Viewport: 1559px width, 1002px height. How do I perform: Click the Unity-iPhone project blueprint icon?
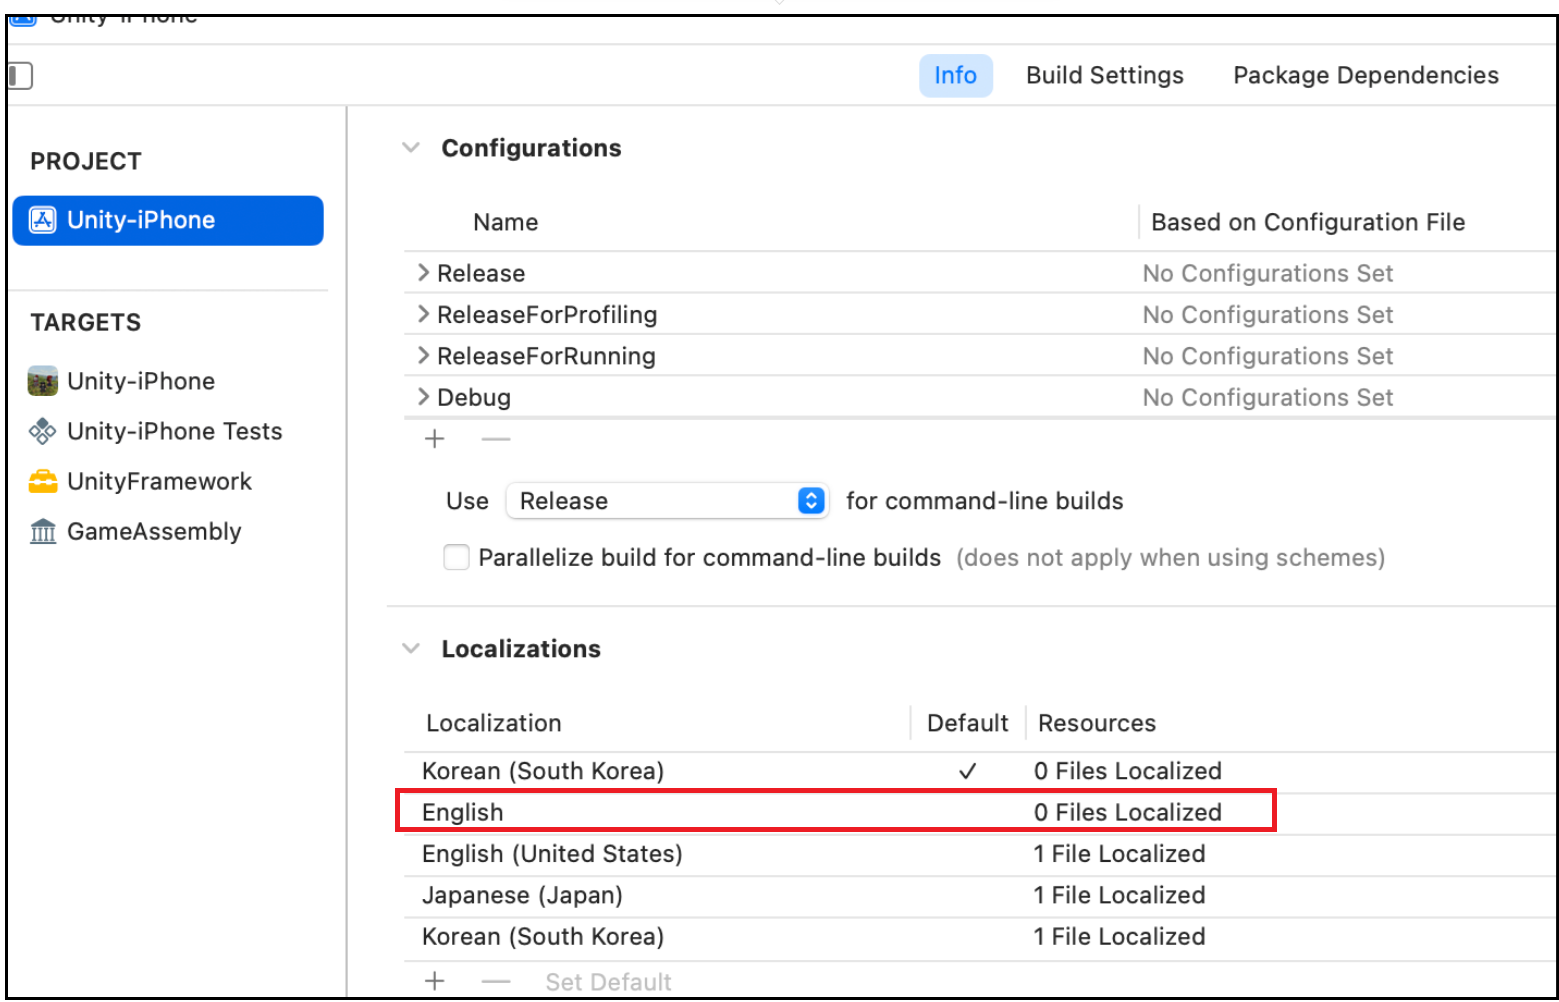(x=42, y=220)
